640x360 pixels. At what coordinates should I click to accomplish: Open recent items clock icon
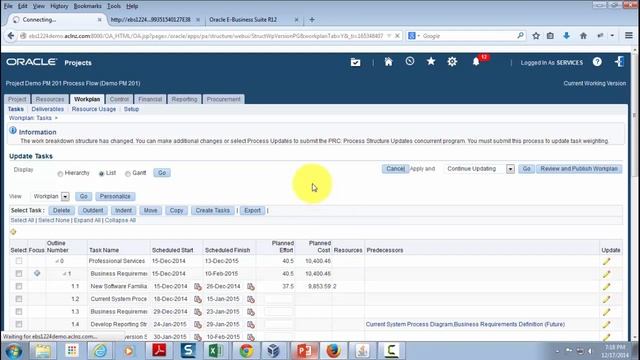click(x=410, y=62)
